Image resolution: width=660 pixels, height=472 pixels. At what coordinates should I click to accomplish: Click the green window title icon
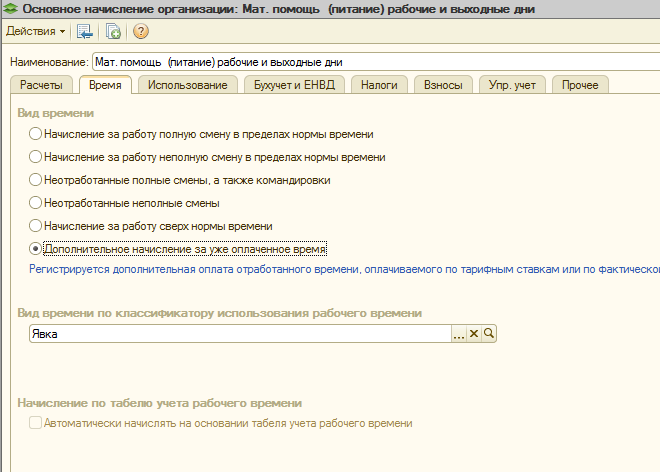pos(9,9)
